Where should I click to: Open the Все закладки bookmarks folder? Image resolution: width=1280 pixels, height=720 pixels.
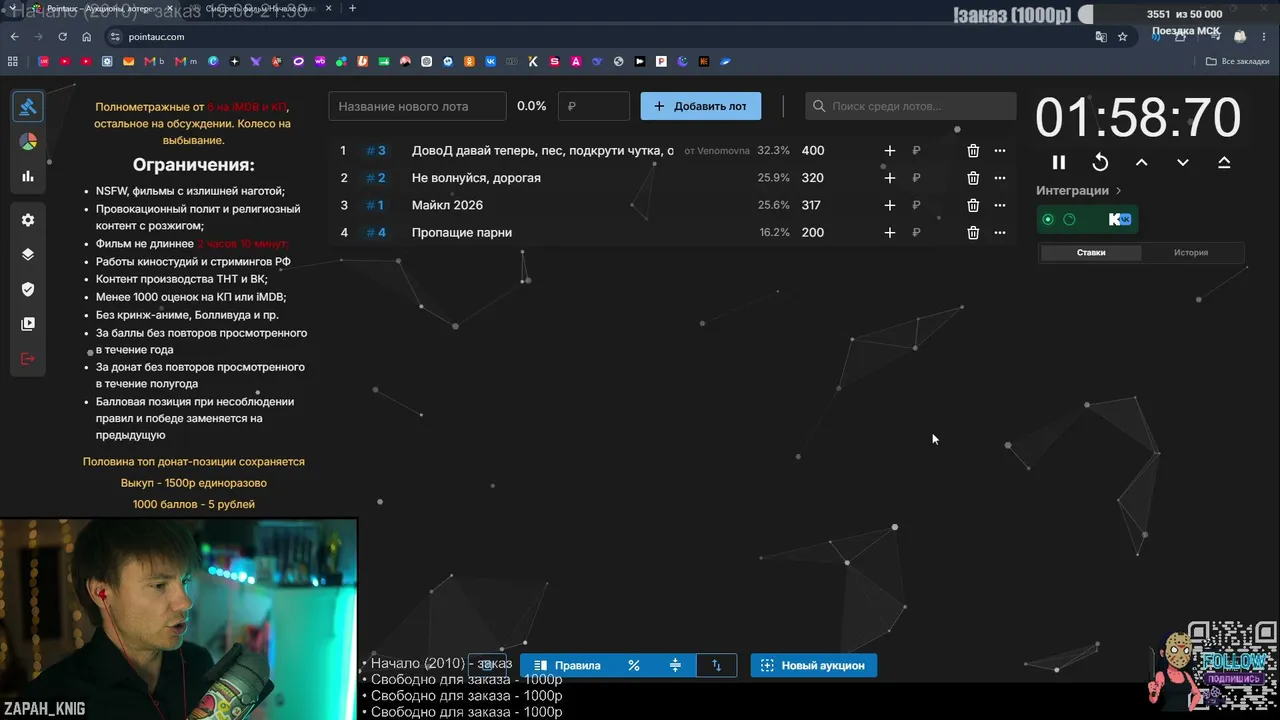(1237, 61)
